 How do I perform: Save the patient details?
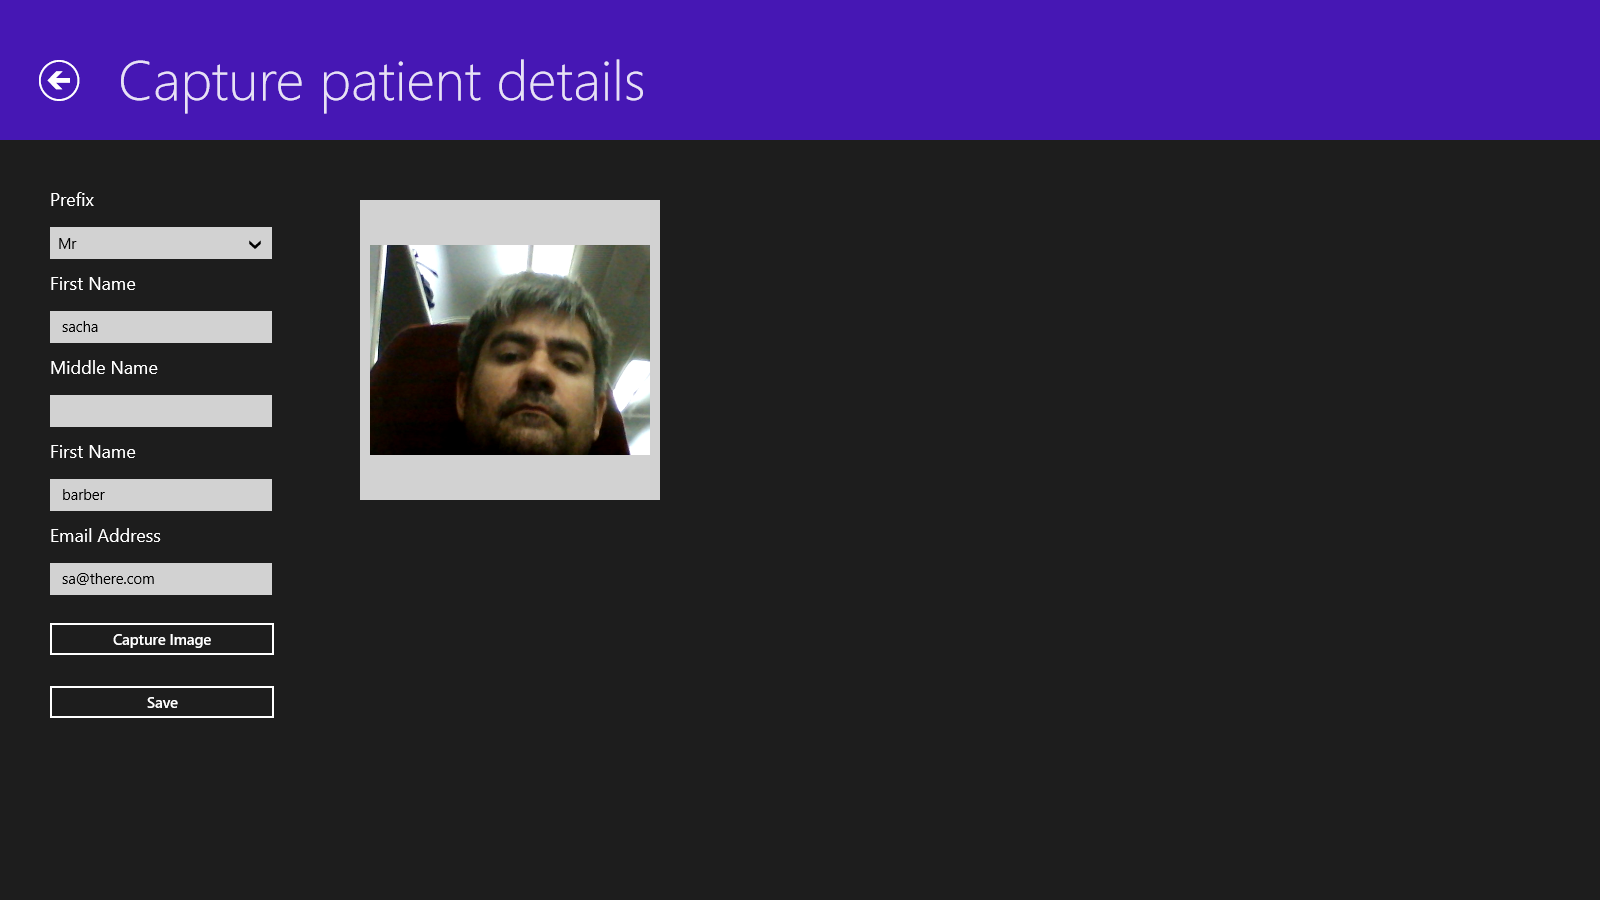point(162,702)
